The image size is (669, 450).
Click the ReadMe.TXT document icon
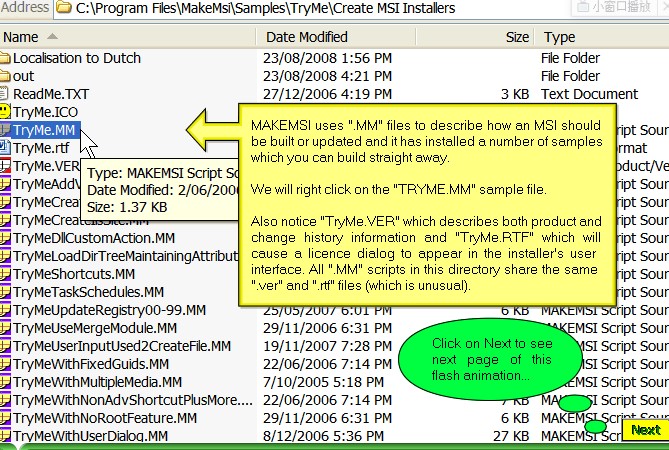4,94
